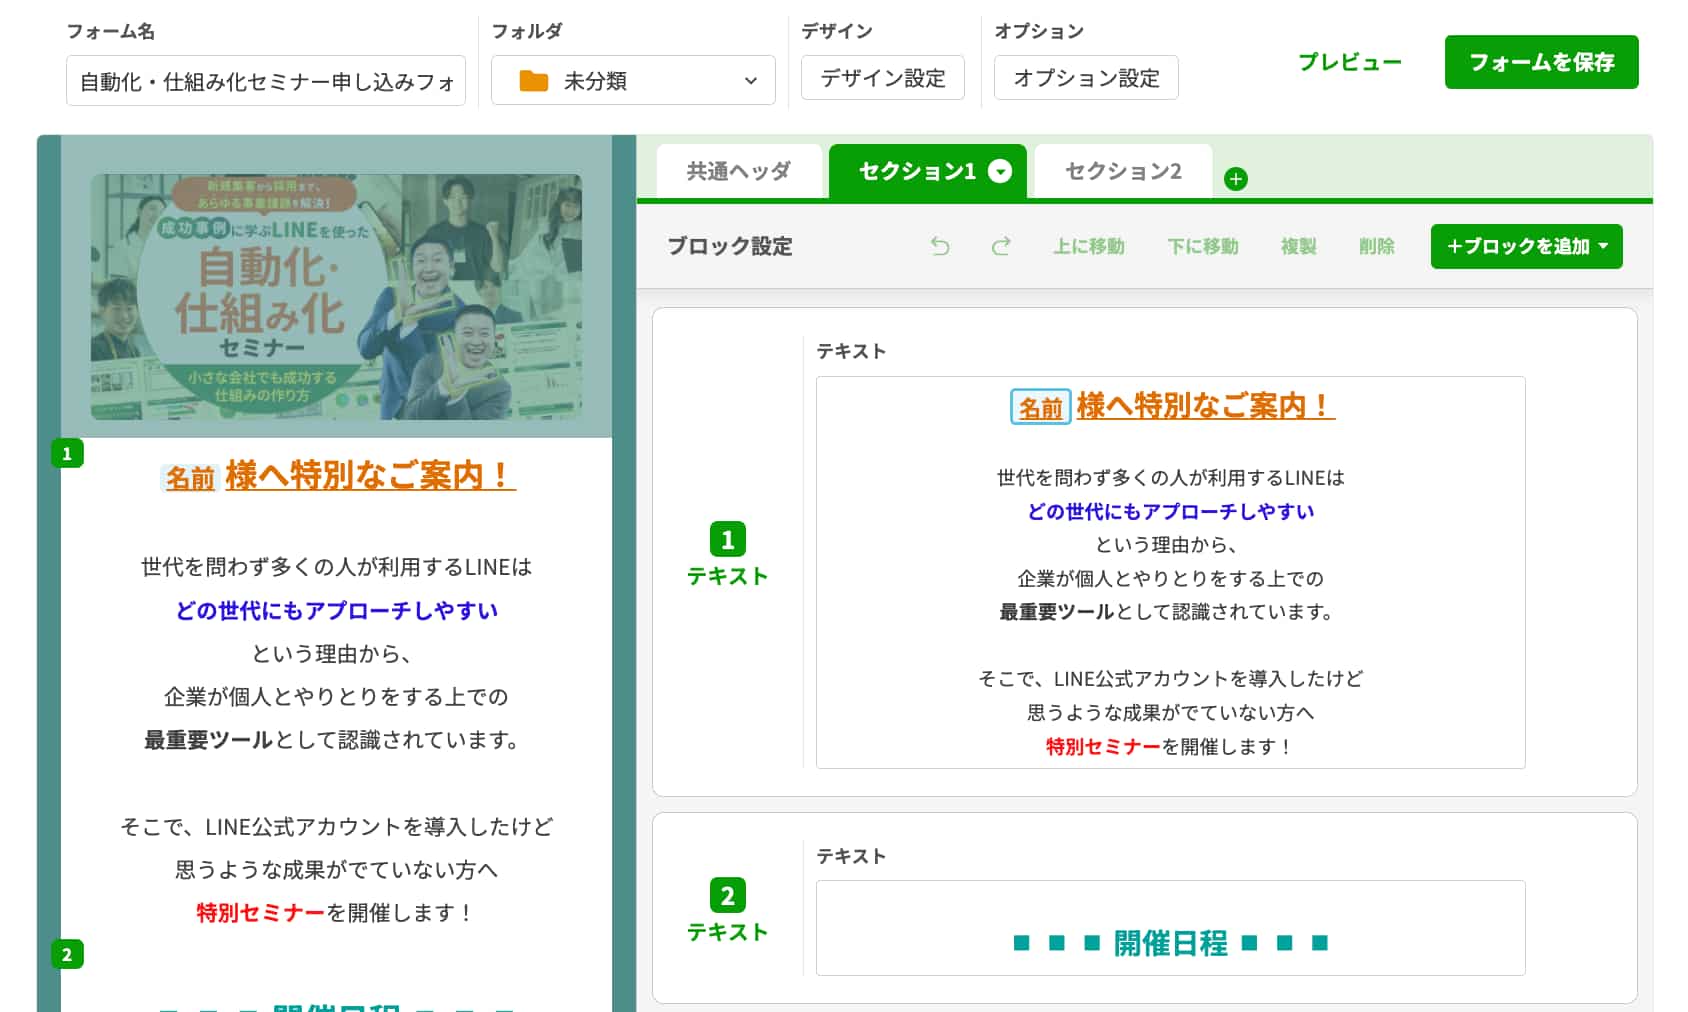Switch to the 共通ヘッダ tab
This screenshot has width=1688, height=1012.
pyautogui.click(x=739, y=171)
